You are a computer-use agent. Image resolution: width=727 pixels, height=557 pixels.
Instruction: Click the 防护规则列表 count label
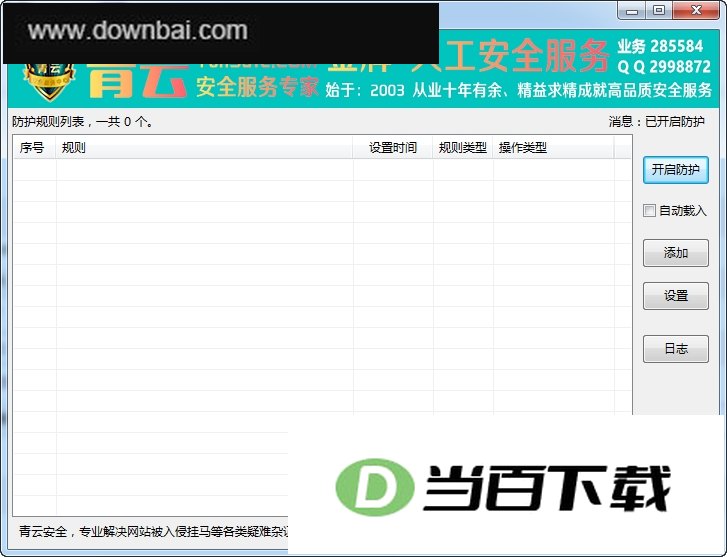pyautogui.click(x=82, y=122)
